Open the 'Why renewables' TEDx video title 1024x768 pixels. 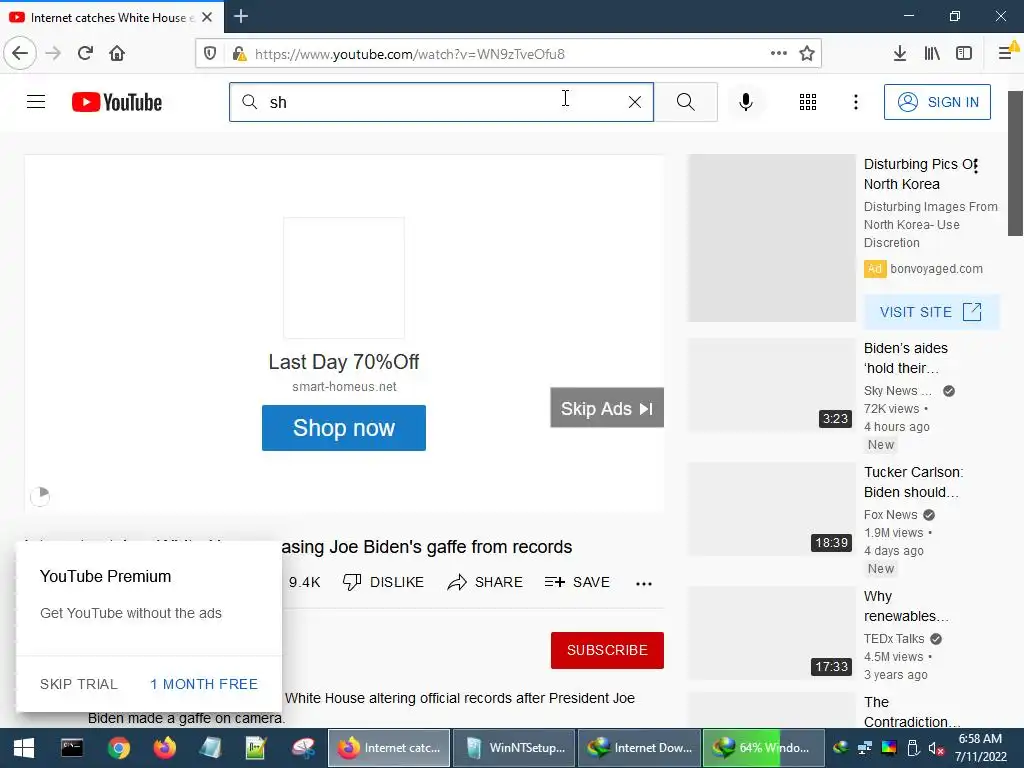[906, 606]
